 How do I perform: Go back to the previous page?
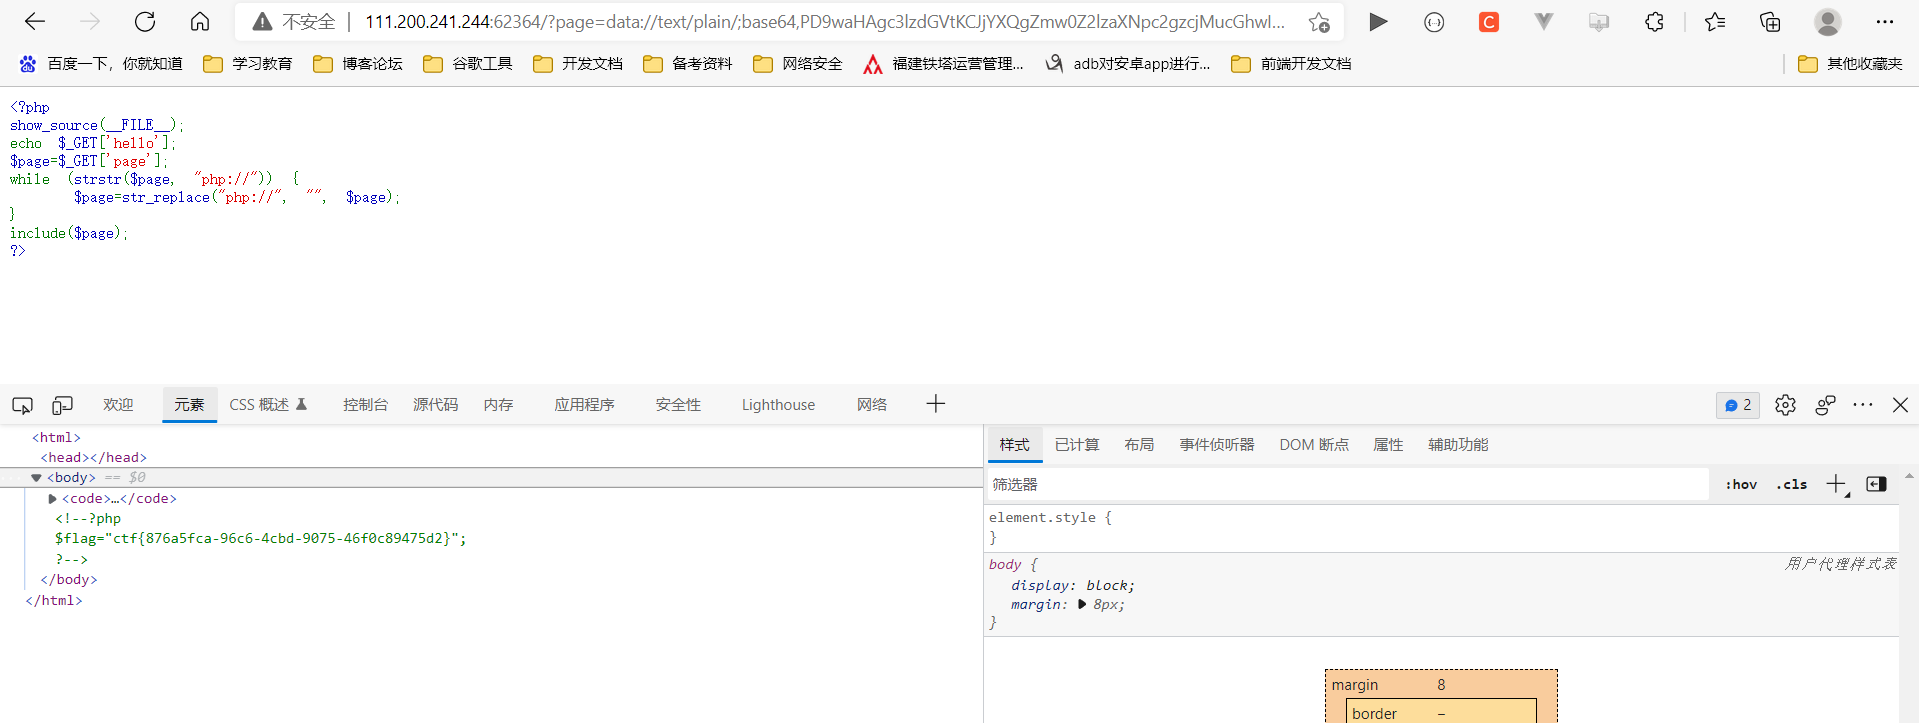tap(35, 21)
